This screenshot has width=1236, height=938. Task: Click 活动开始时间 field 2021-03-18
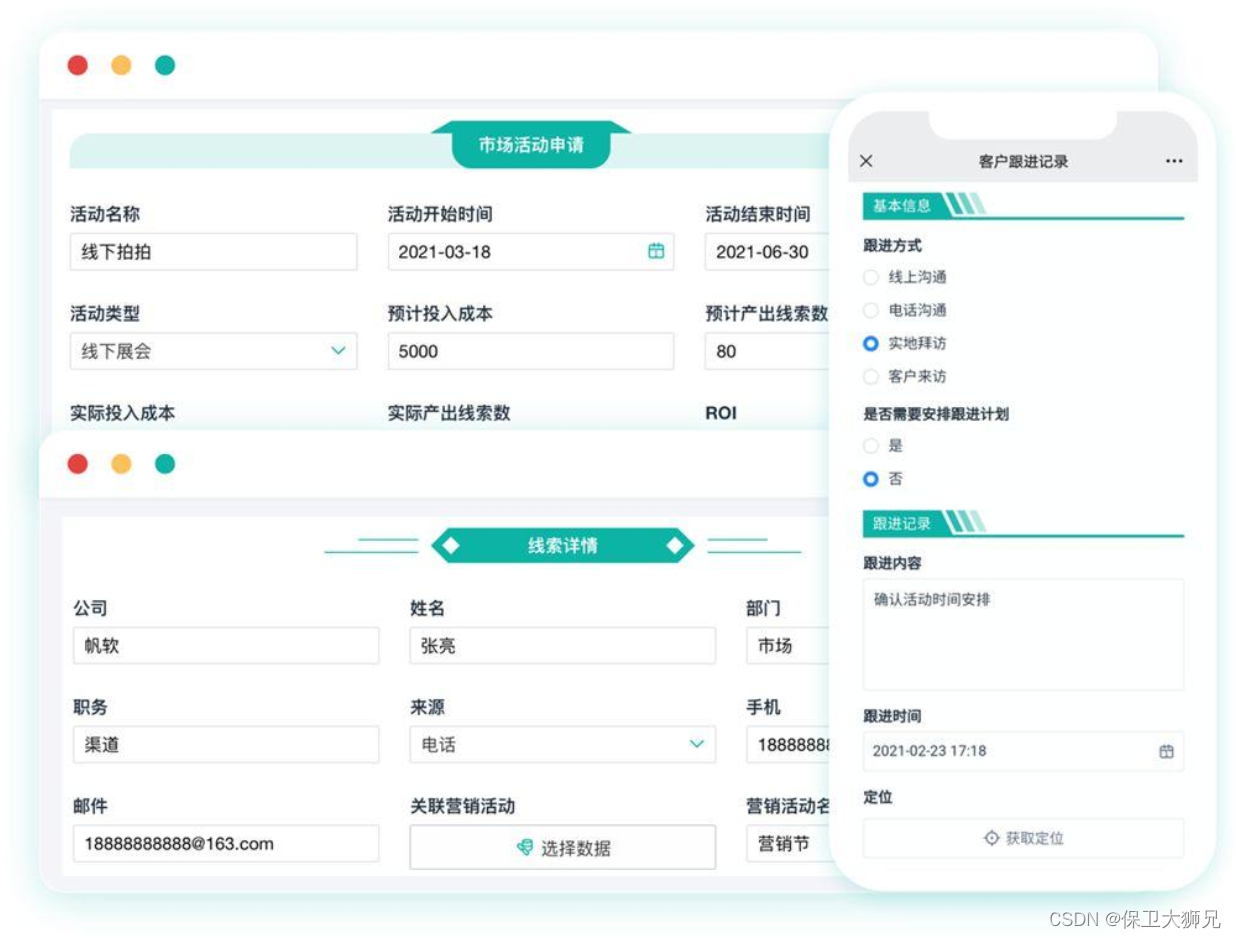(x=531, y=252)
